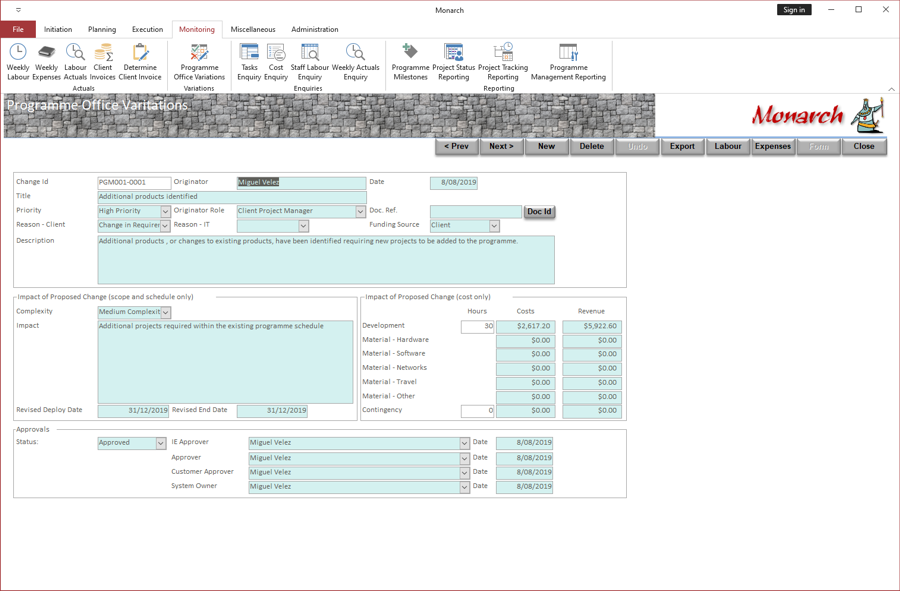
Task: Expand the IE Approver dropdown
Action: click(464, 444)
